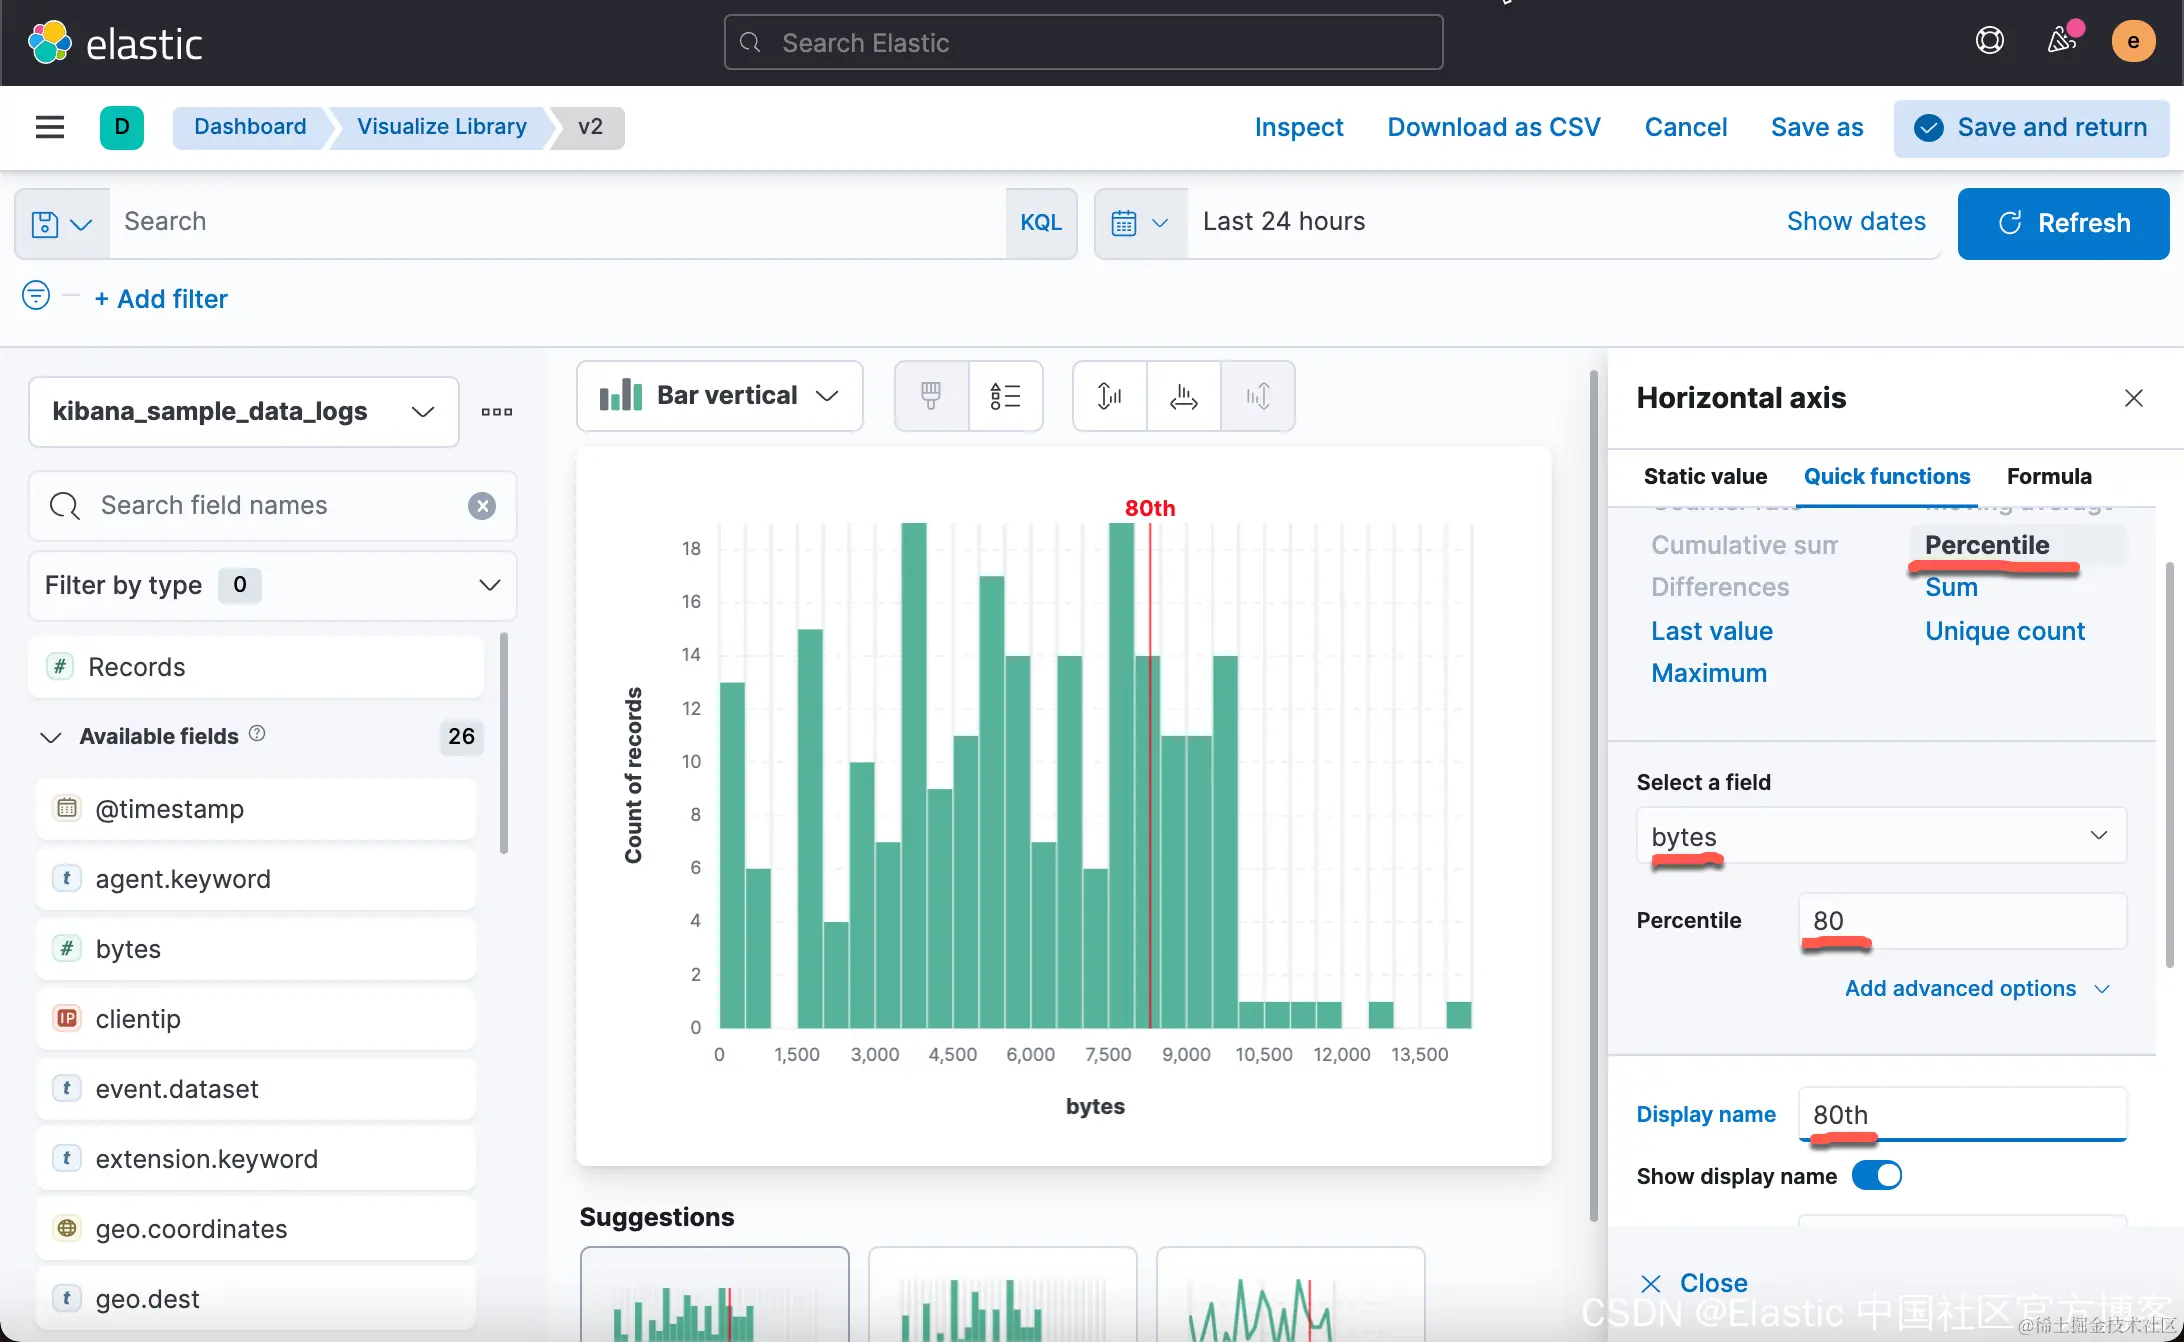Switch to the Formula tab
Image resolution: width=2184 pixels, height=1342 pixels.
click(x=2048, y=477)
